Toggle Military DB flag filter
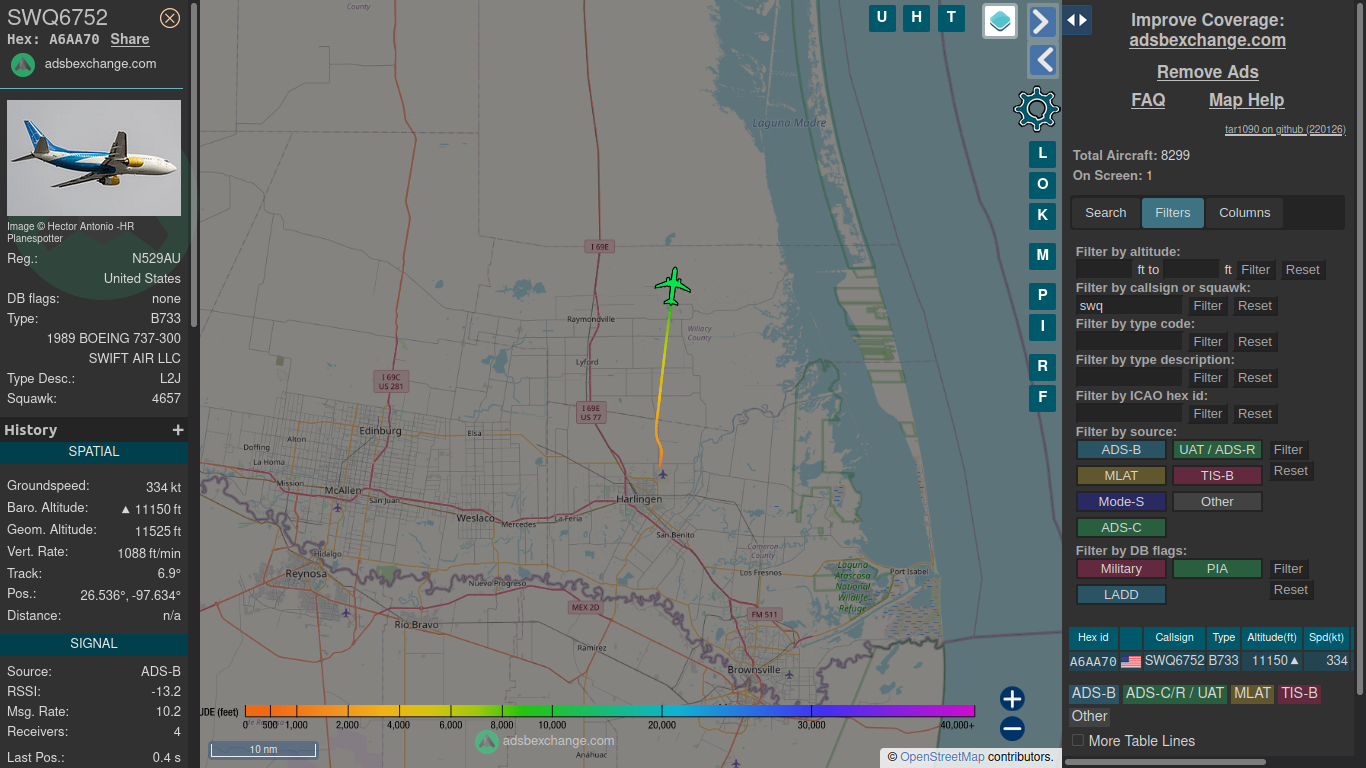 point(1121,569)
